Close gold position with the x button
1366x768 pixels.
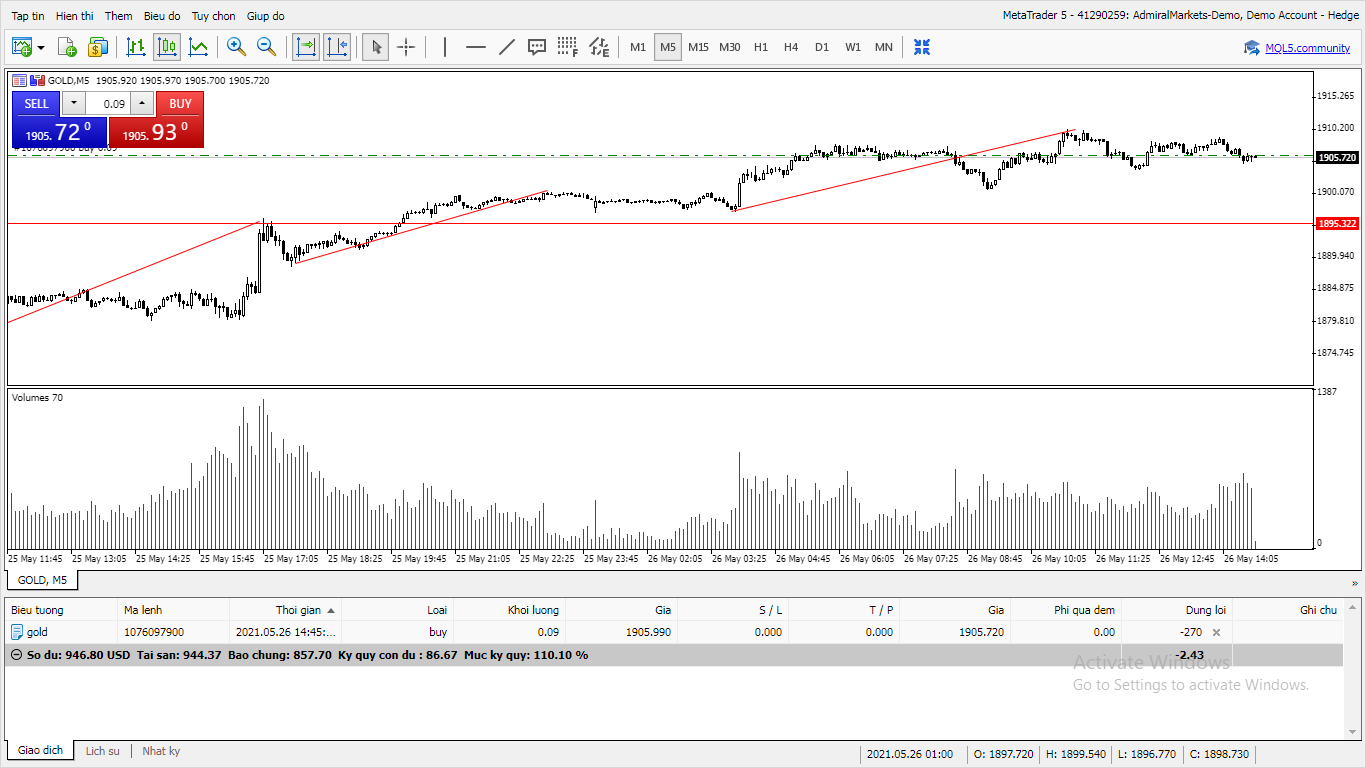click(x=1216, y=632)
